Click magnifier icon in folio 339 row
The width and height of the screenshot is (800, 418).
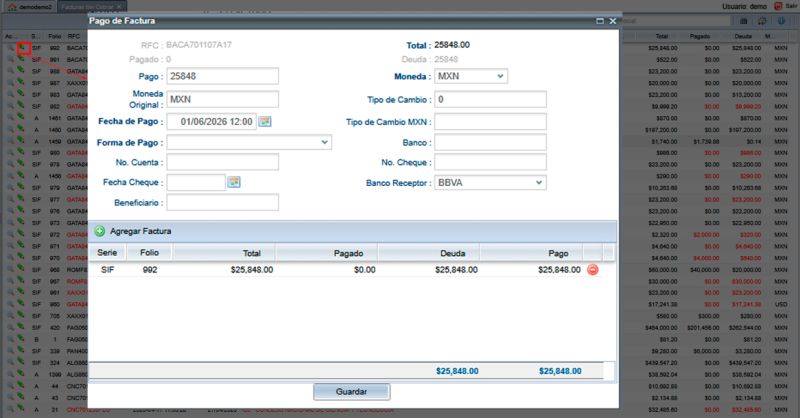(x=10, y=351)
